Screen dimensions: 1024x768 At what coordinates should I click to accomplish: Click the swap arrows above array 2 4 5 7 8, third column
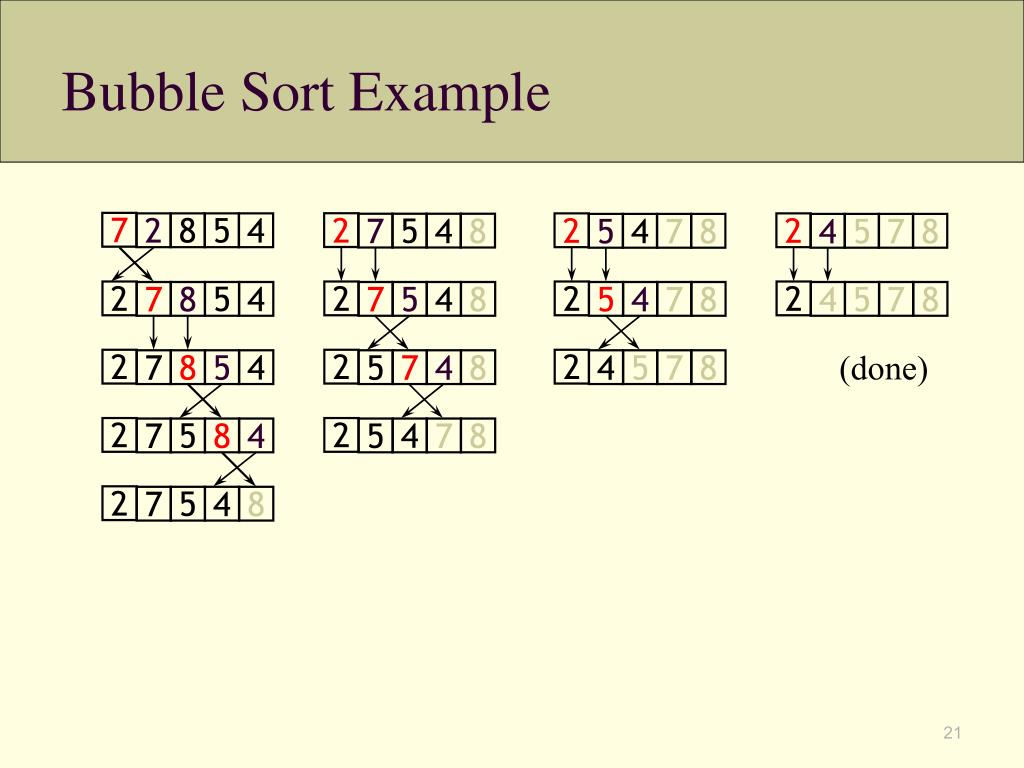pos(620,334)
